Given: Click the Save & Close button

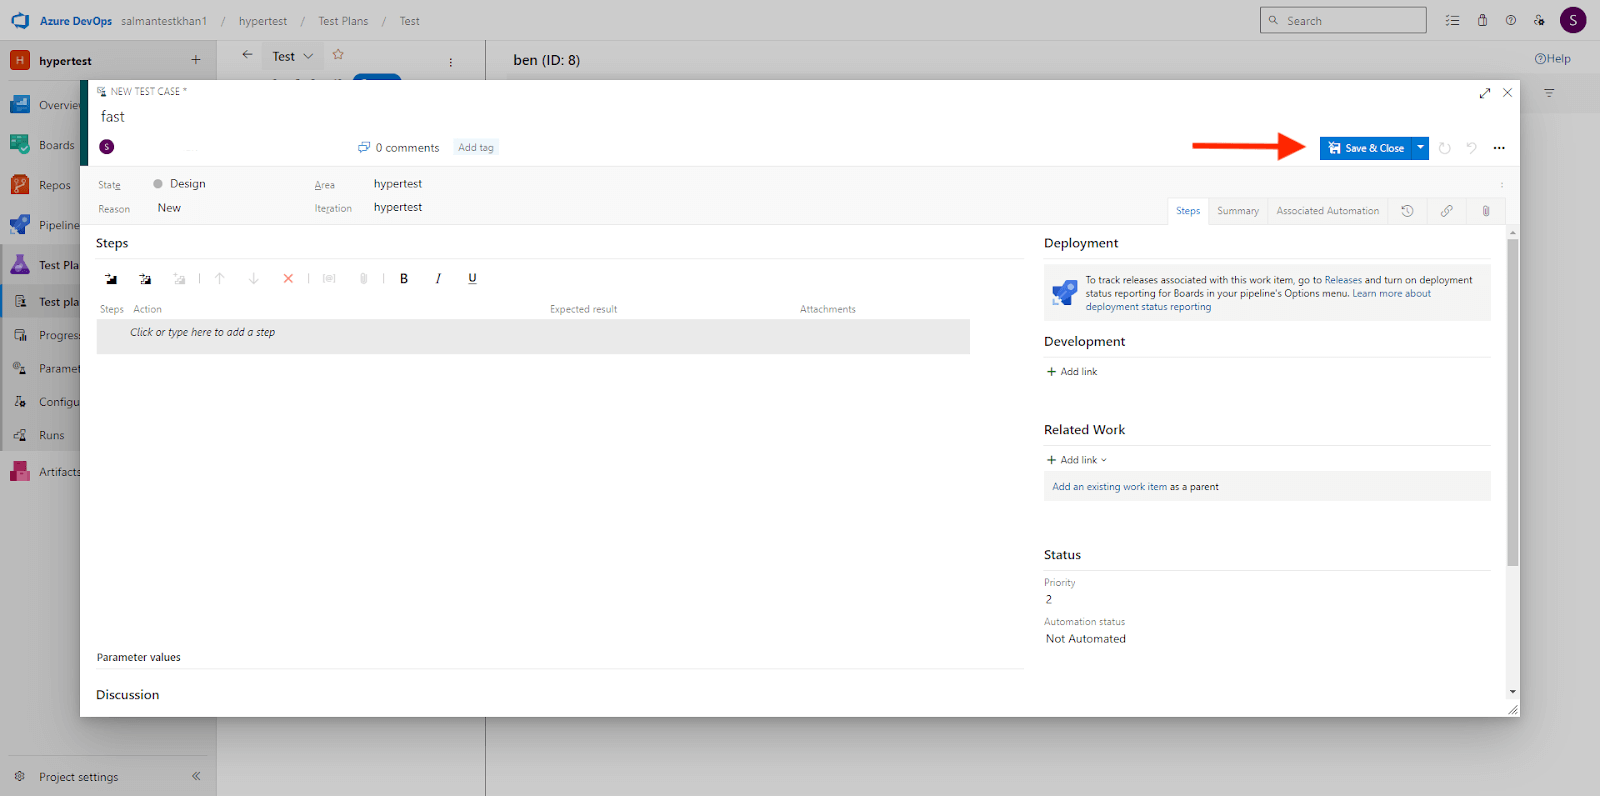Looking at the screenshot, I should (x=1365, y=148).
